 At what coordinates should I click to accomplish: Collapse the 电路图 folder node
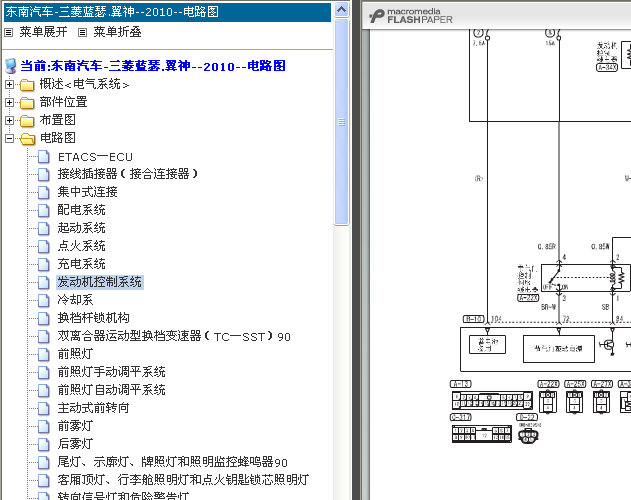[x=9, y=138]
